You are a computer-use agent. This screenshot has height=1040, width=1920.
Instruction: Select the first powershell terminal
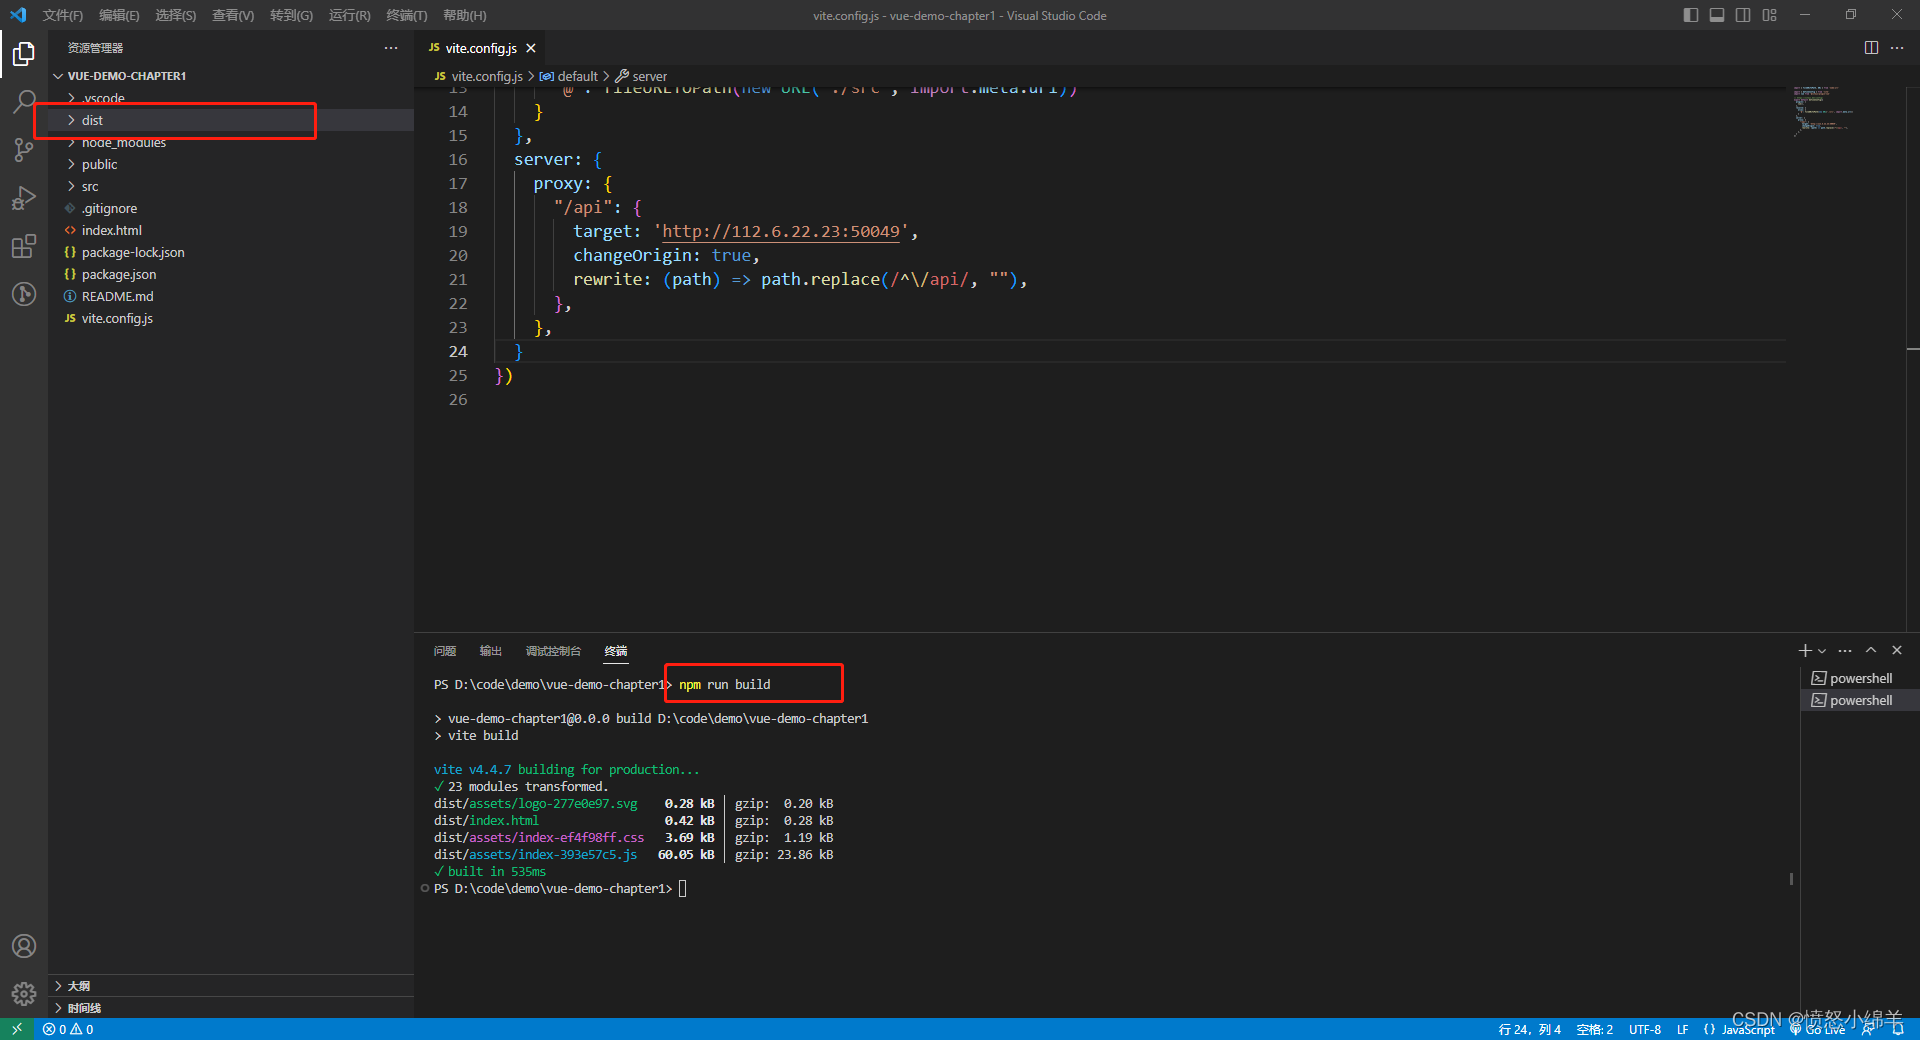pyautogui.click(x=1860, y=678)
